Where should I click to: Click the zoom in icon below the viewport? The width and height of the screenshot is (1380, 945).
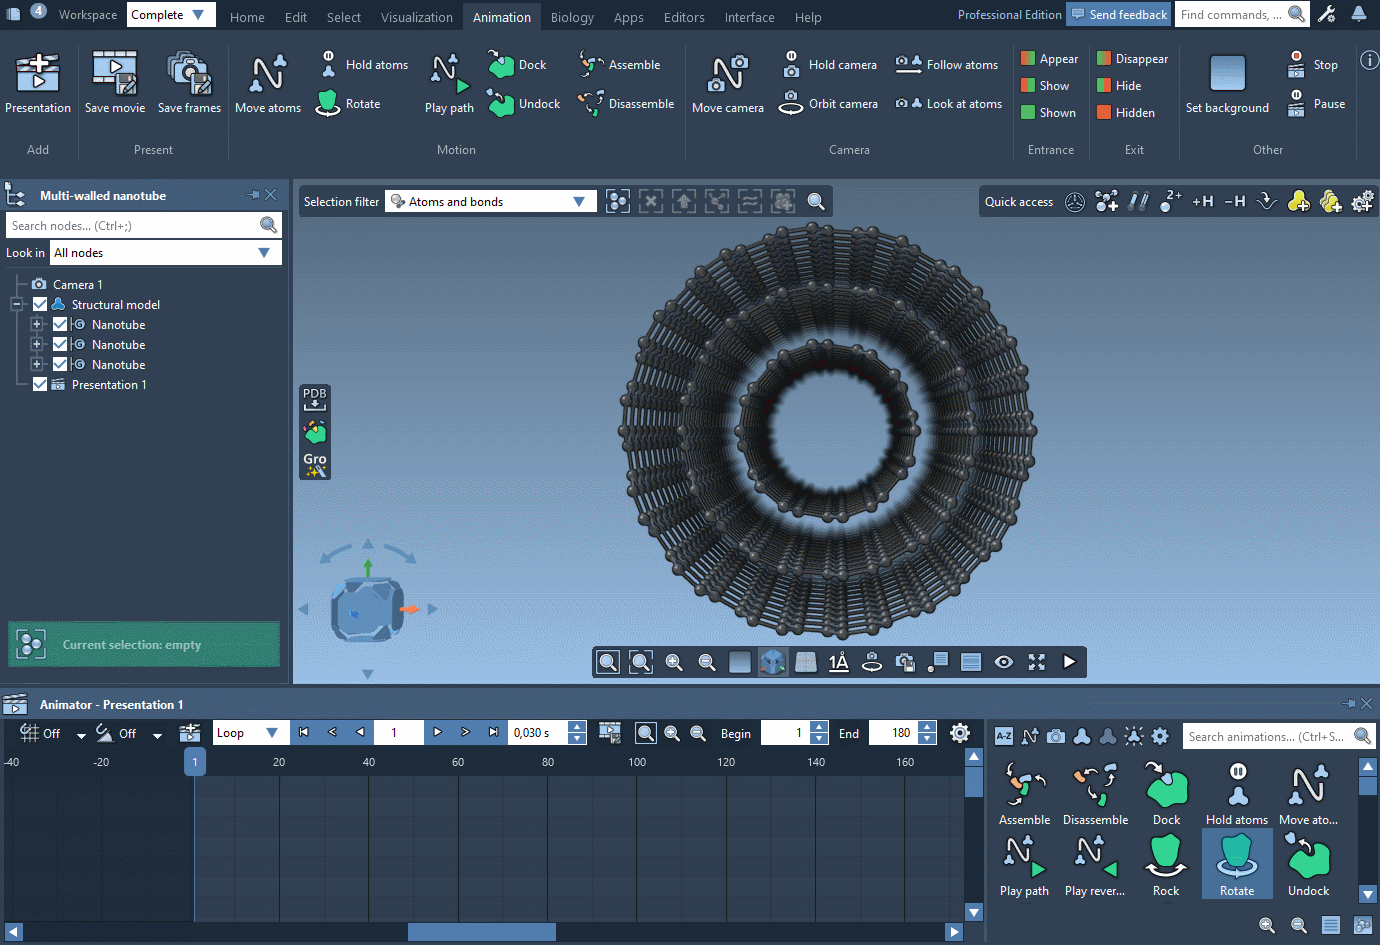[x=674, y=661]
